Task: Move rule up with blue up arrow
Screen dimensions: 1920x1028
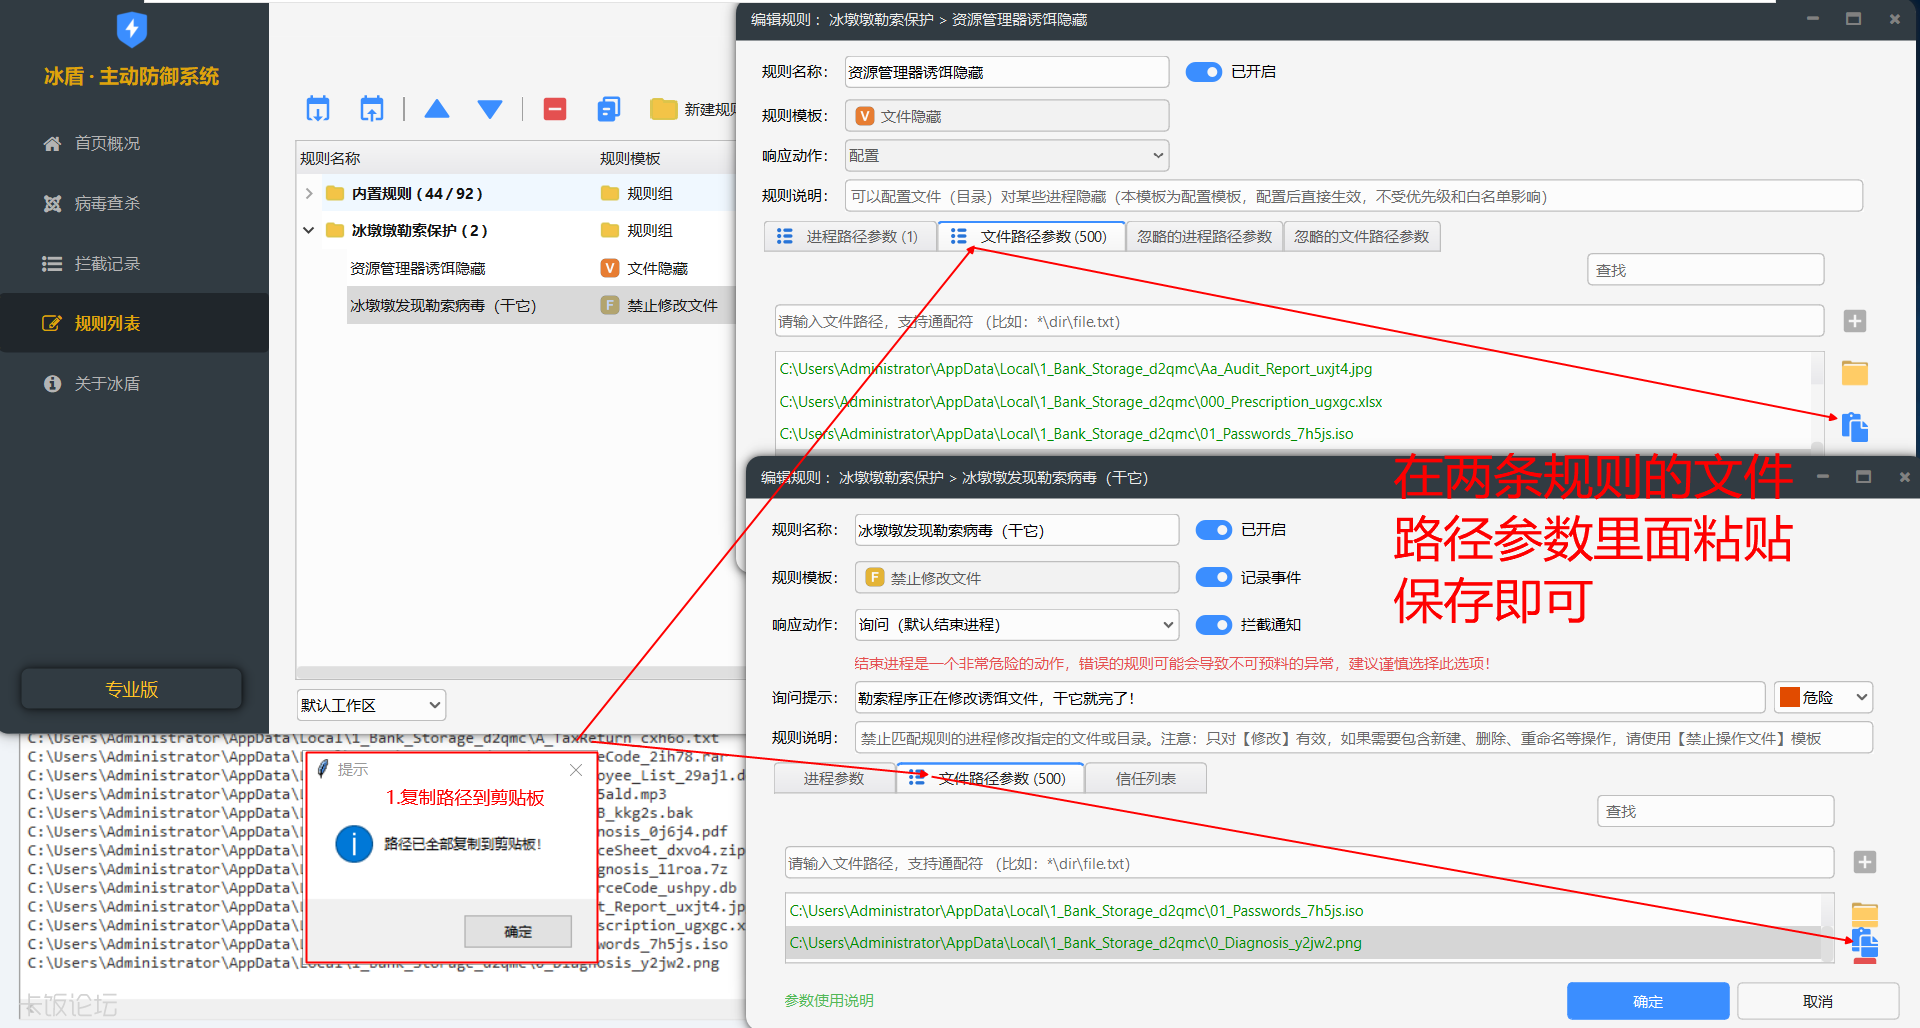Action: [437, 109]
